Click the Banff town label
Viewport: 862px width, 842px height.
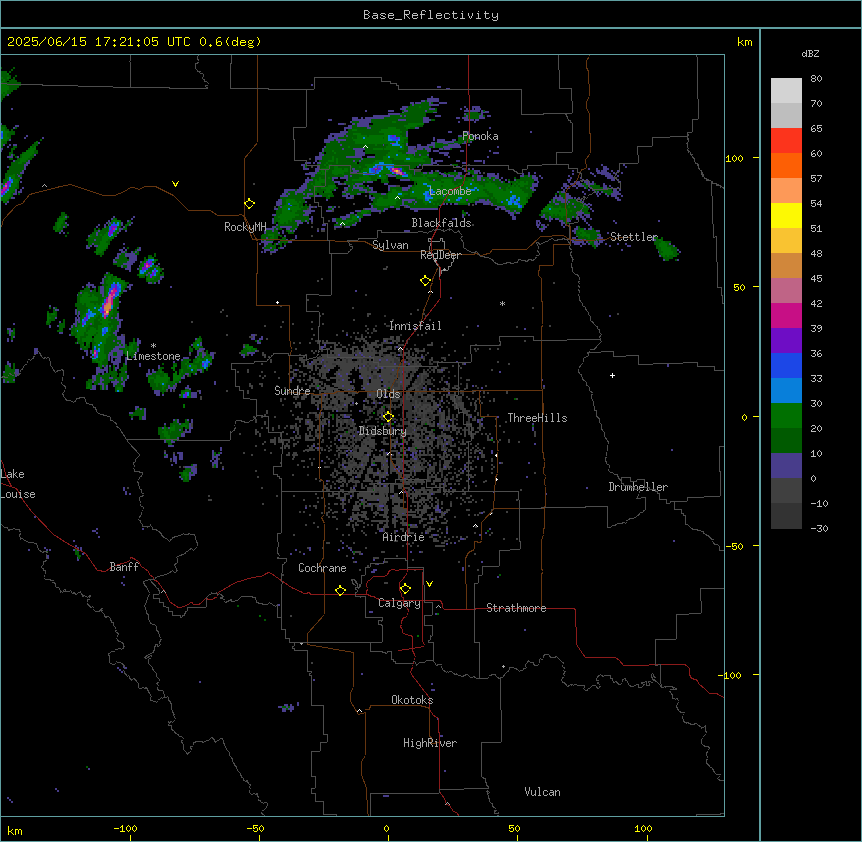tap(124, 567)
